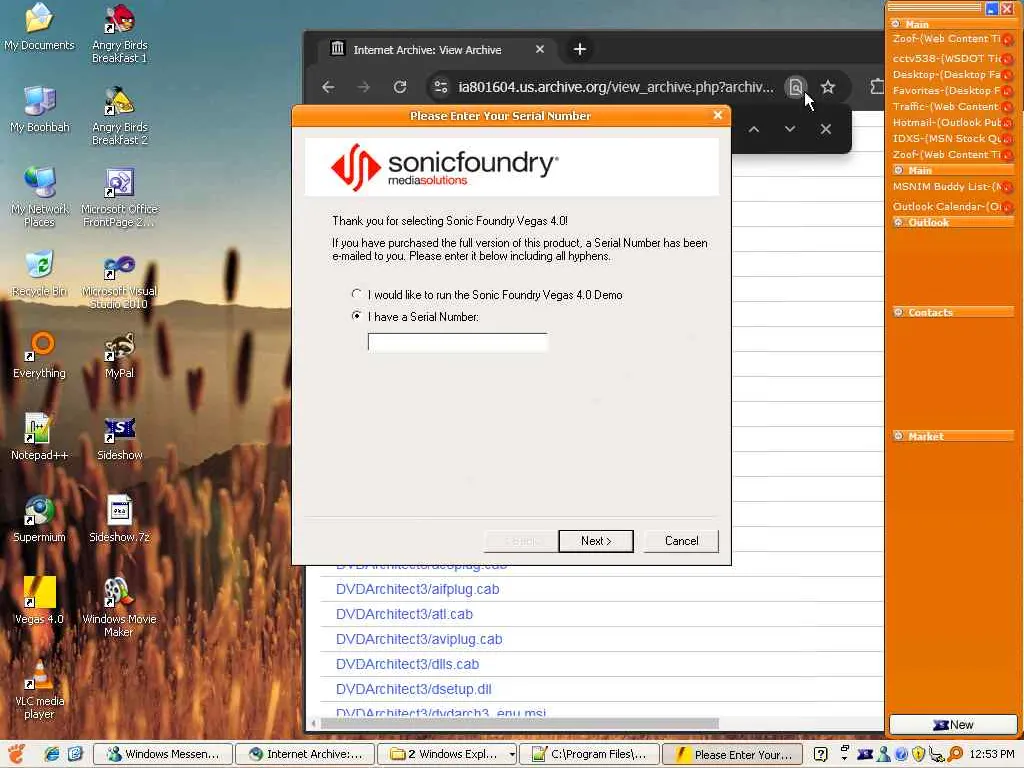Select the Angry Birds Breakfast 2 shortcut
Screen dimensions: 1024x768
pyautogui.click(x=120, y=116)
